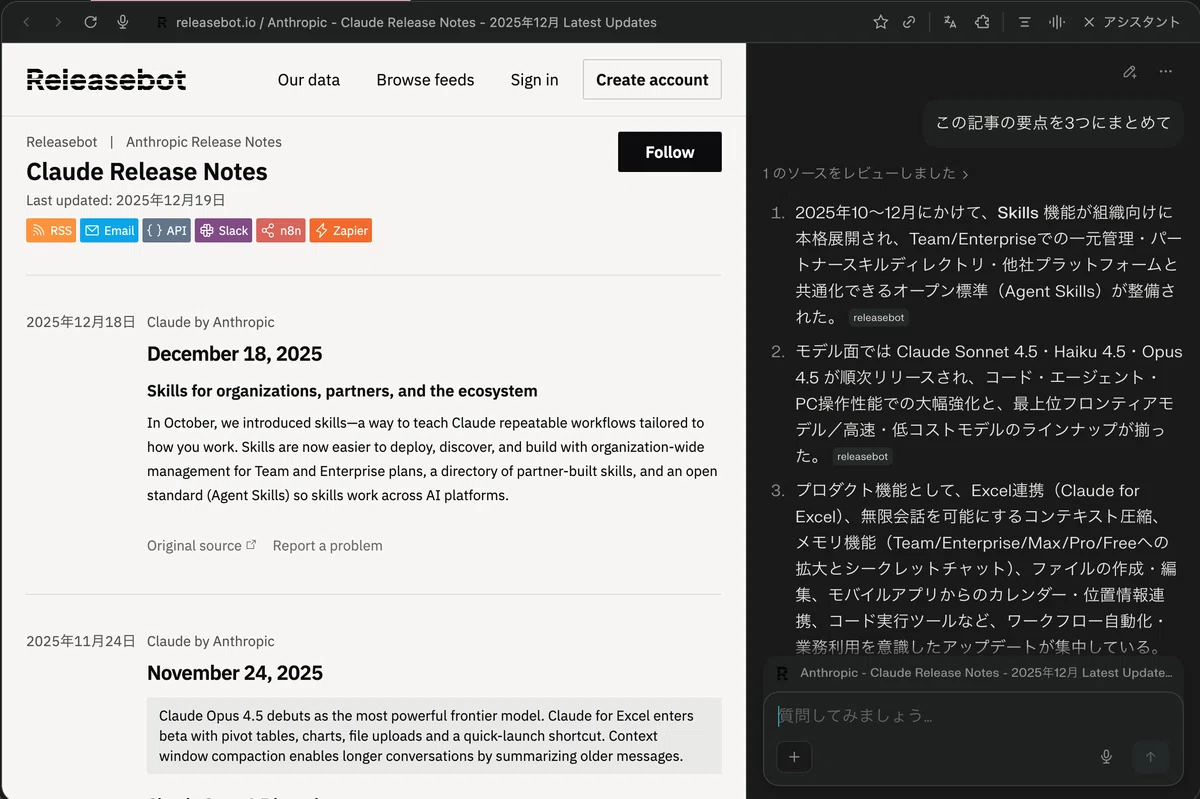This screenshot has height=799, width=1200.
Task: Open the n8n integration badge
Action: [280, 230]
